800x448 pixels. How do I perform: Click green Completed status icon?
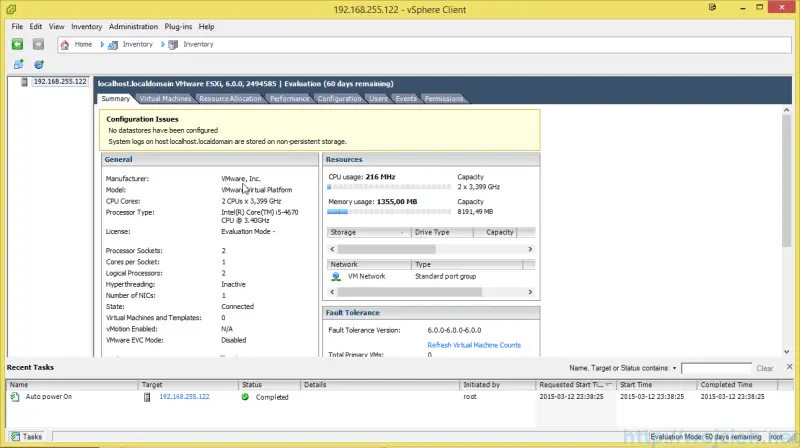coord(245,397)
